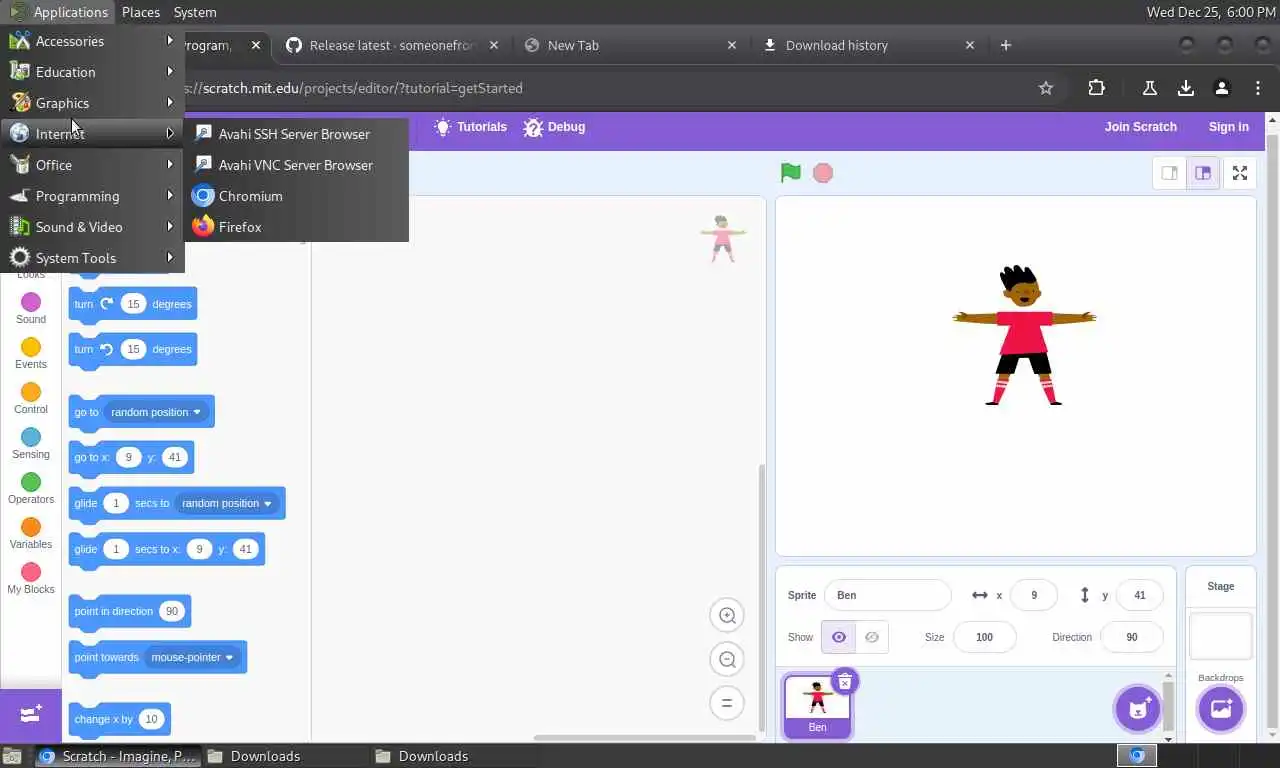
Task: Click the workspace horizontal scrollbar
Action: coord(644,738)
